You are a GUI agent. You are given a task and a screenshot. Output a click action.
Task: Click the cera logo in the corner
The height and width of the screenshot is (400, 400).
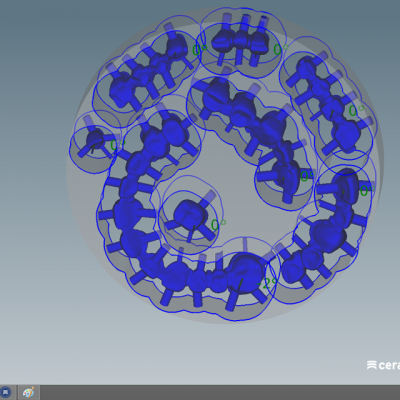[x=383, y=365]
